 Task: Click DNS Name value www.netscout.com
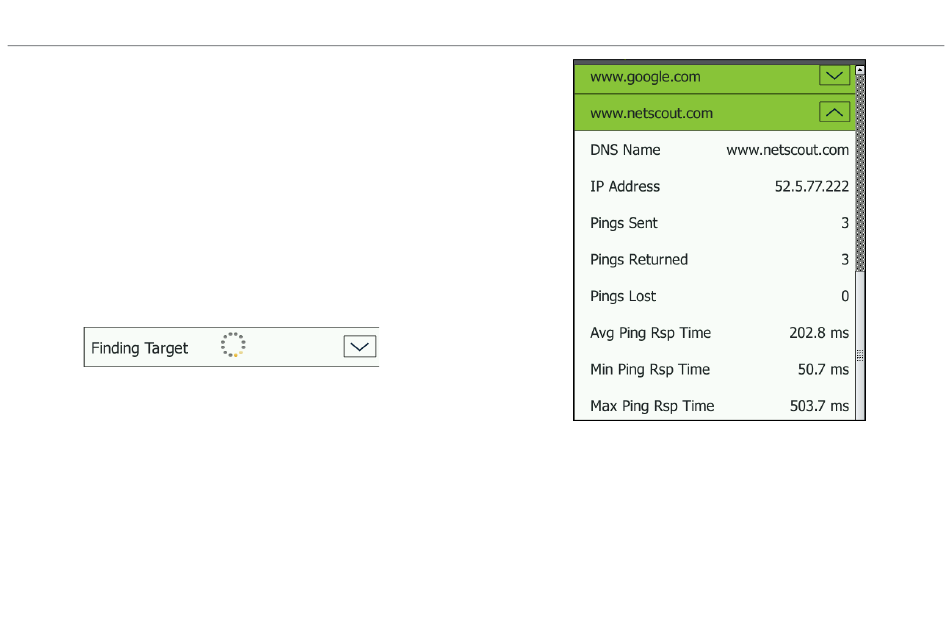pos(788,150)
